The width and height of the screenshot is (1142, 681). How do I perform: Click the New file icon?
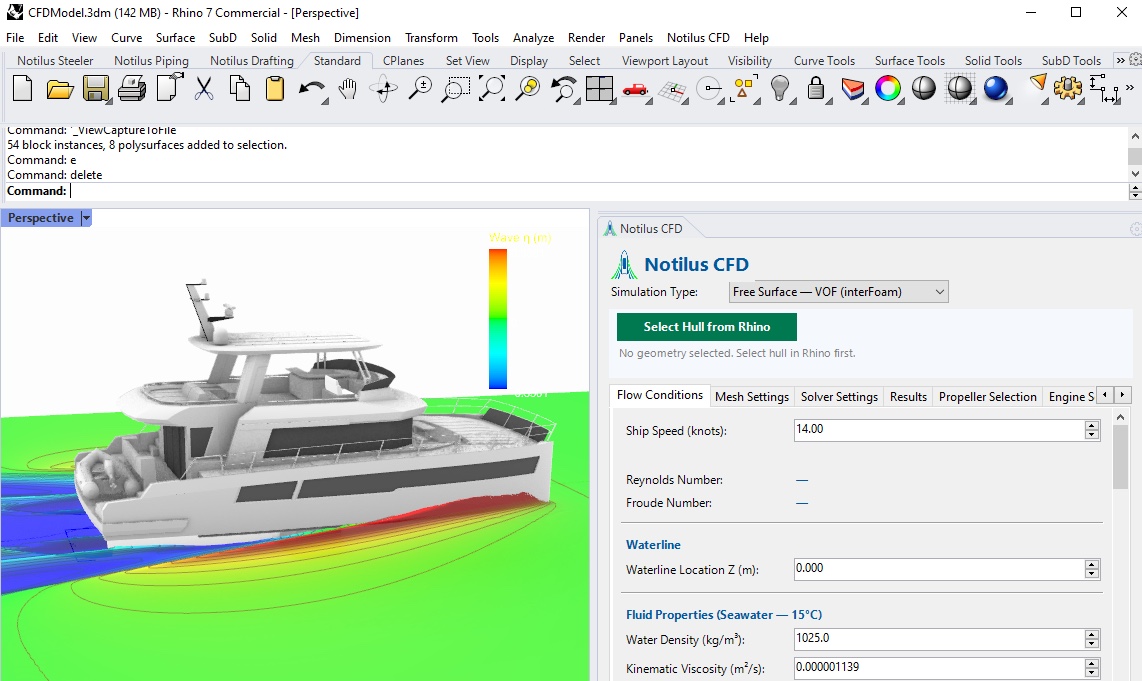23,89
